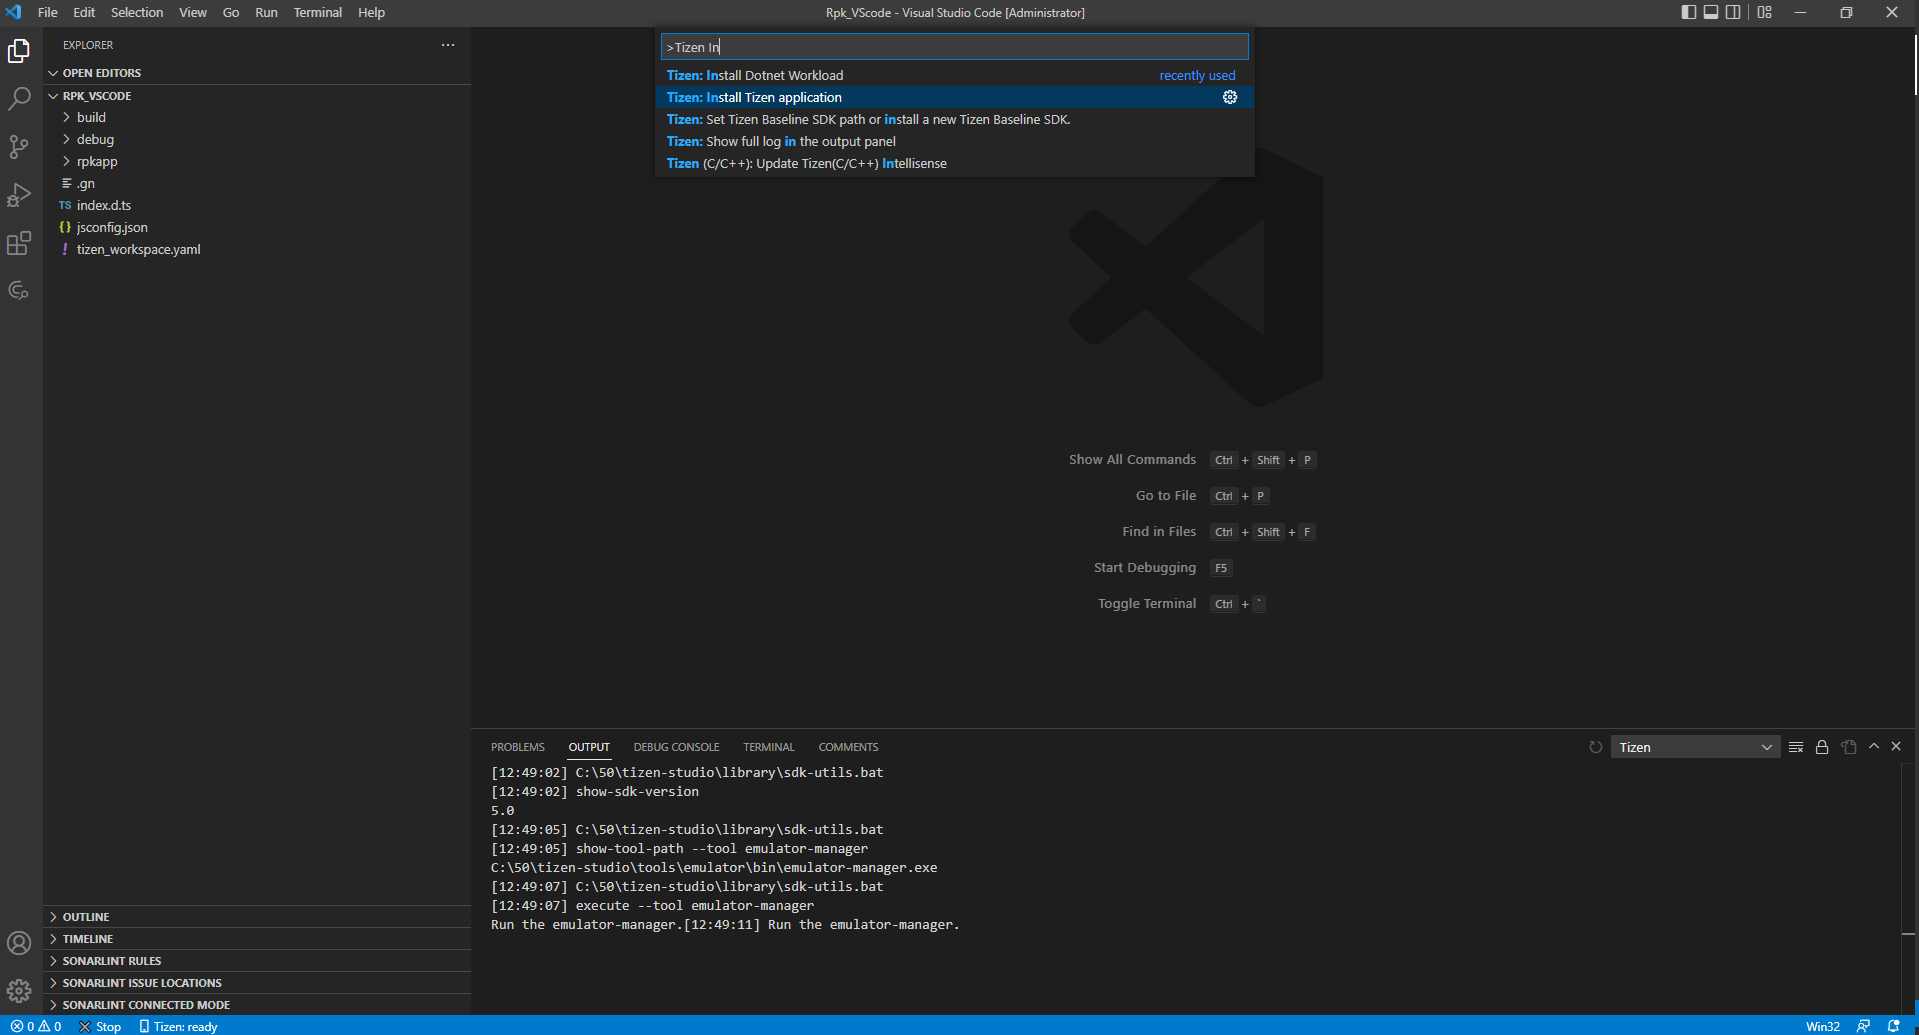
Task: Maximize the panel with the chevron toggle
Action: (x=1873, y=746)
